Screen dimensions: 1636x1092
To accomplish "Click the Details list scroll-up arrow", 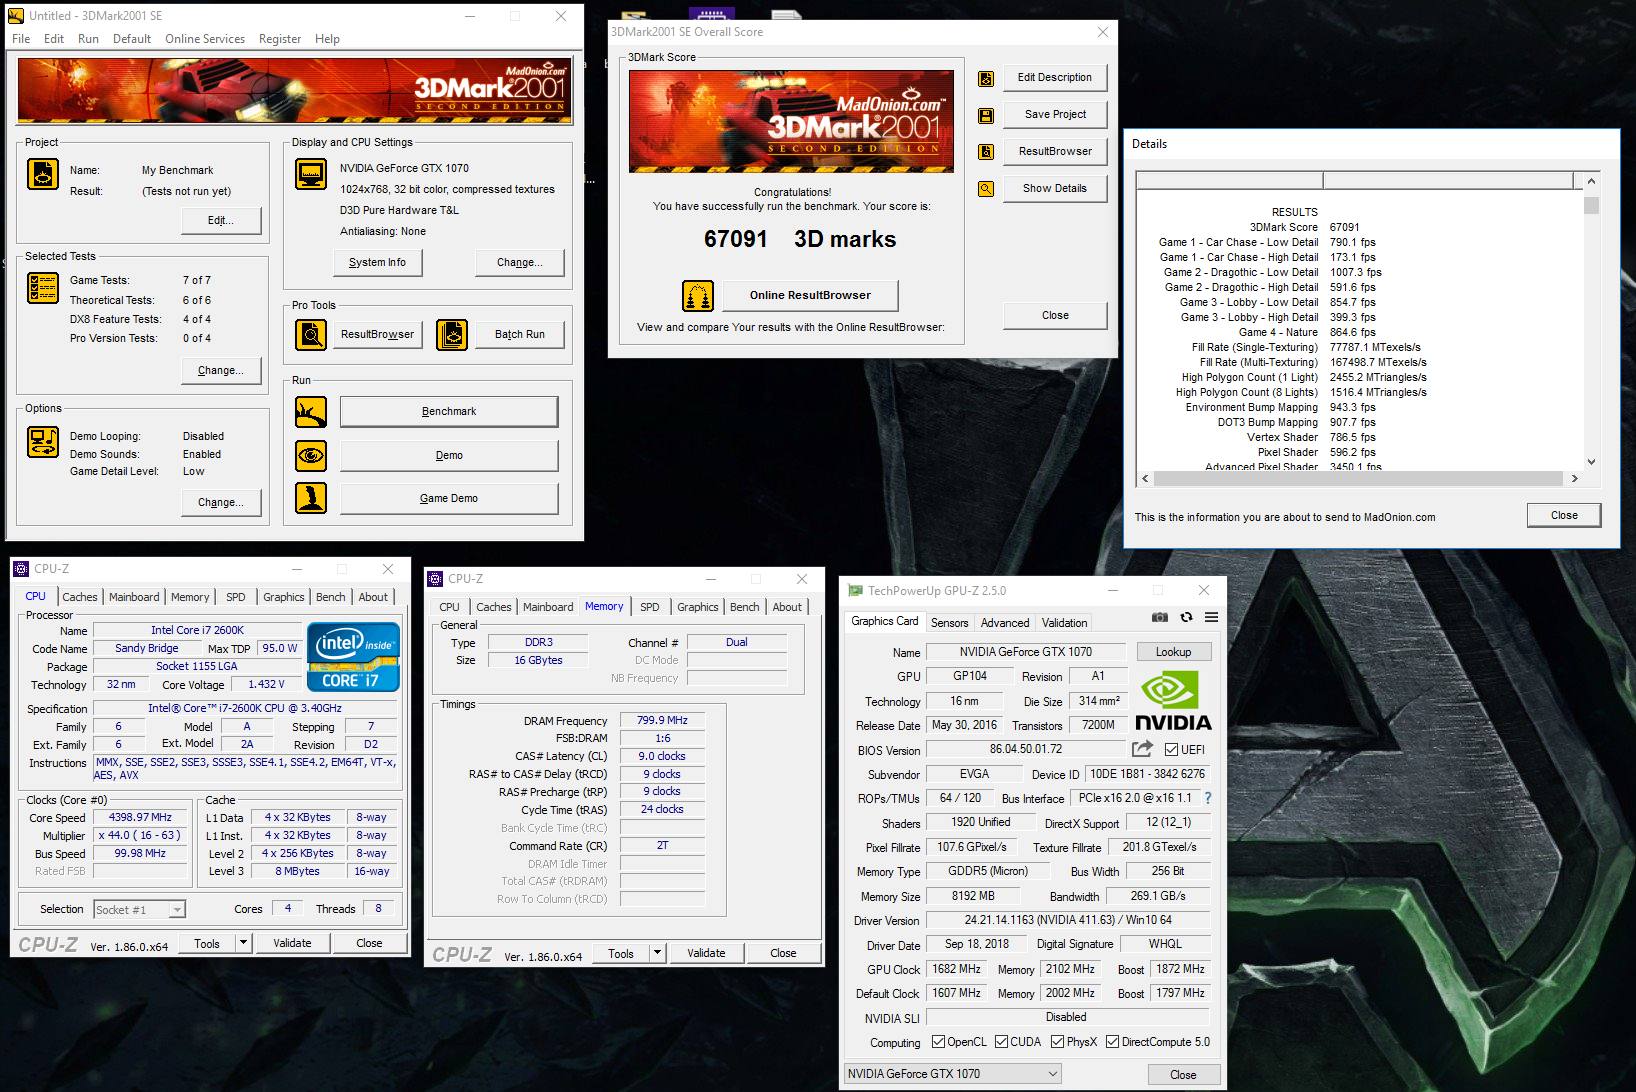I will pos(1591,180).
